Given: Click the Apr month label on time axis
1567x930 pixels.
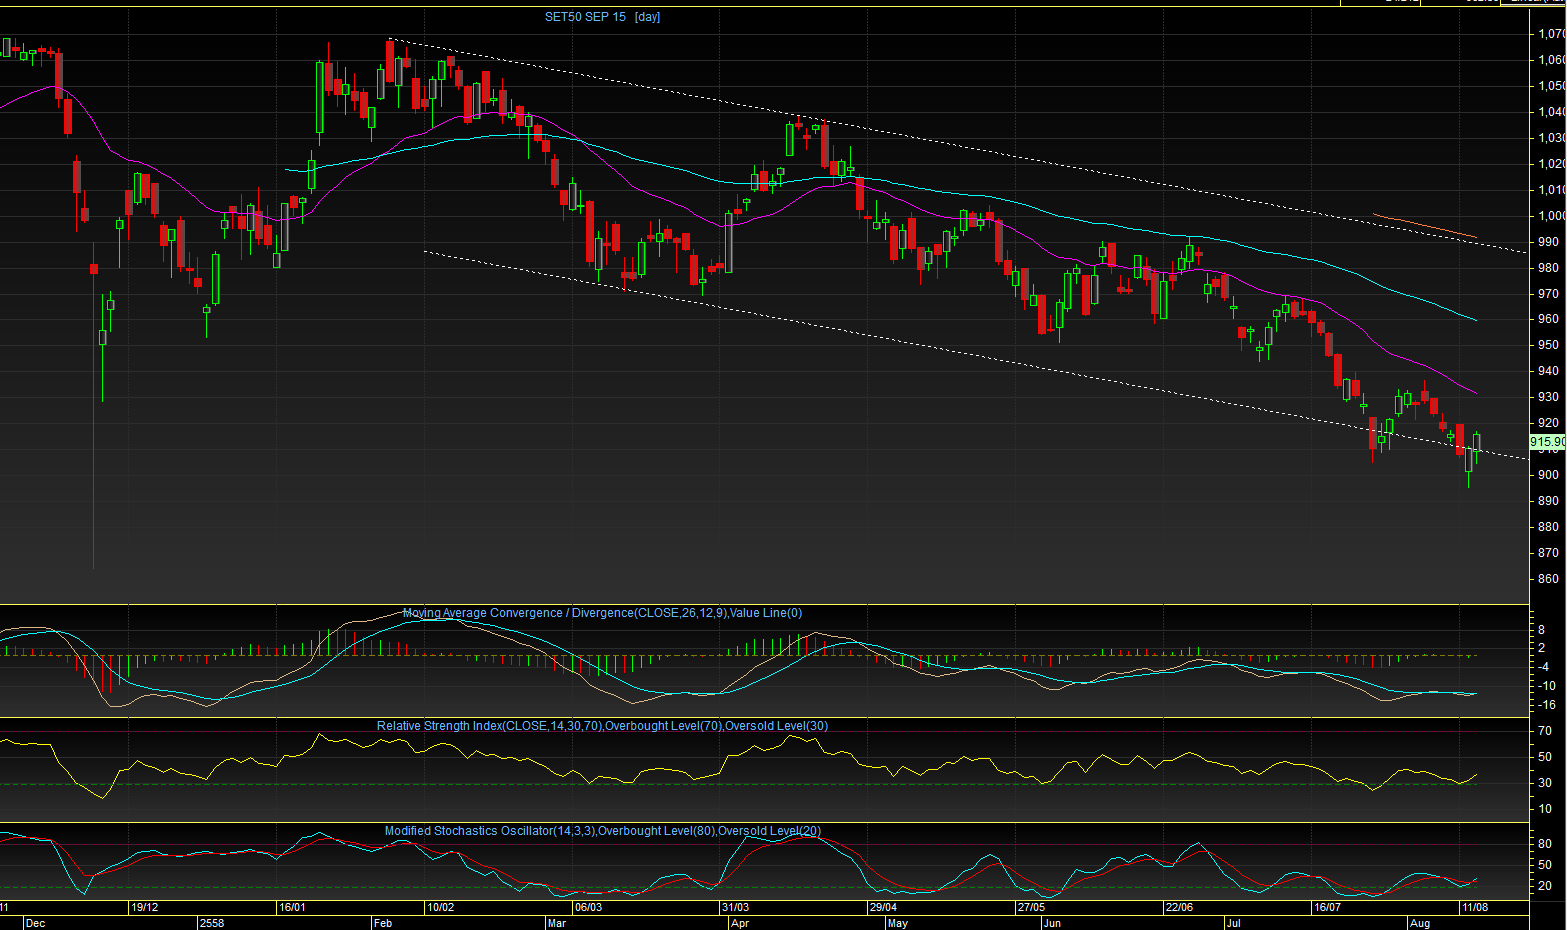Looking at the screenshot, I should 740,923.
